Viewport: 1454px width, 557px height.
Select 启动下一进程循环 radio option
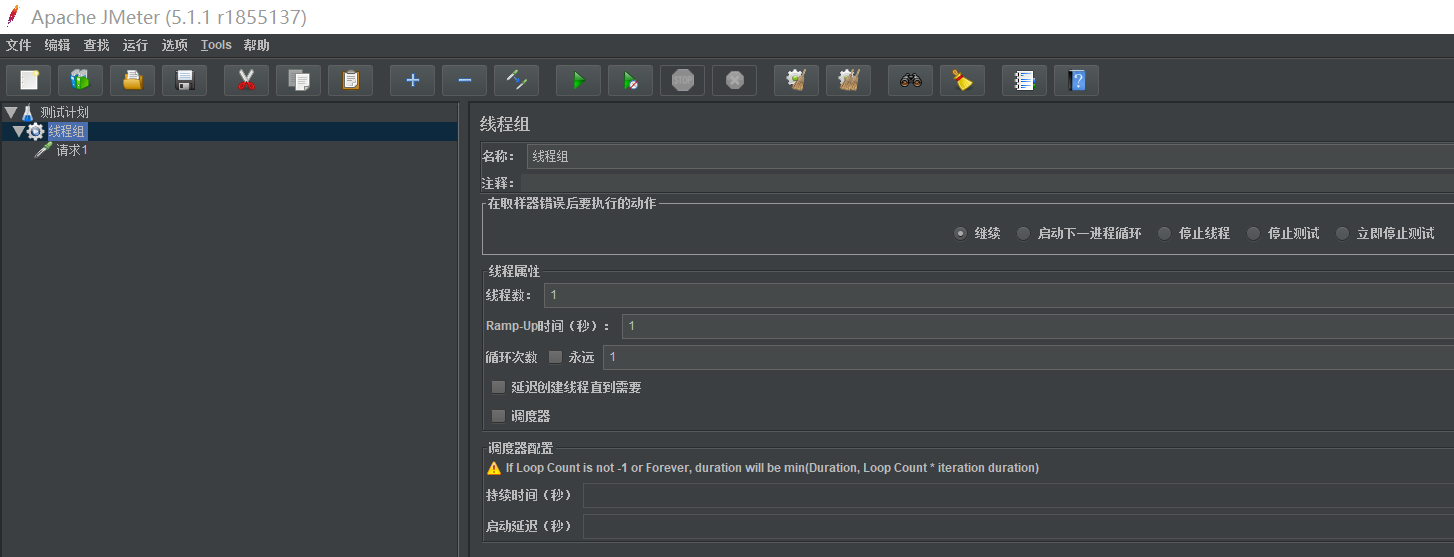[1023, 233]
